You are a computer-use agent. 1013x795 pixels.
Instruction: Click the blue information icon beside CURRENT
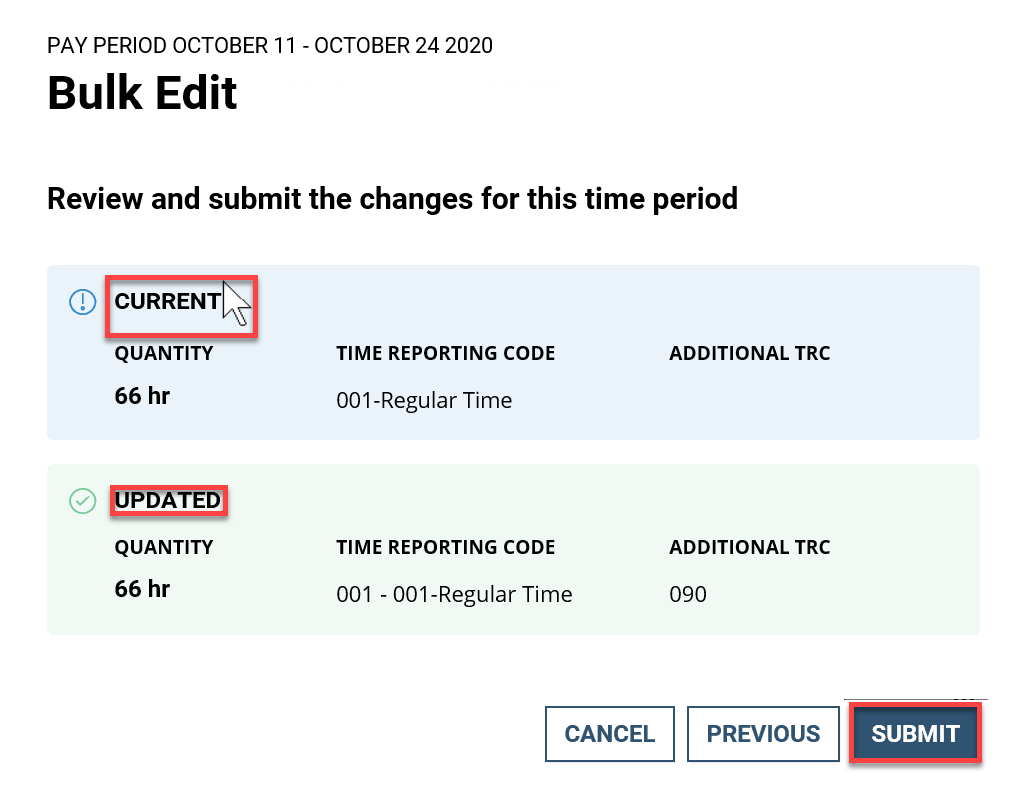(x=82, y=301)
